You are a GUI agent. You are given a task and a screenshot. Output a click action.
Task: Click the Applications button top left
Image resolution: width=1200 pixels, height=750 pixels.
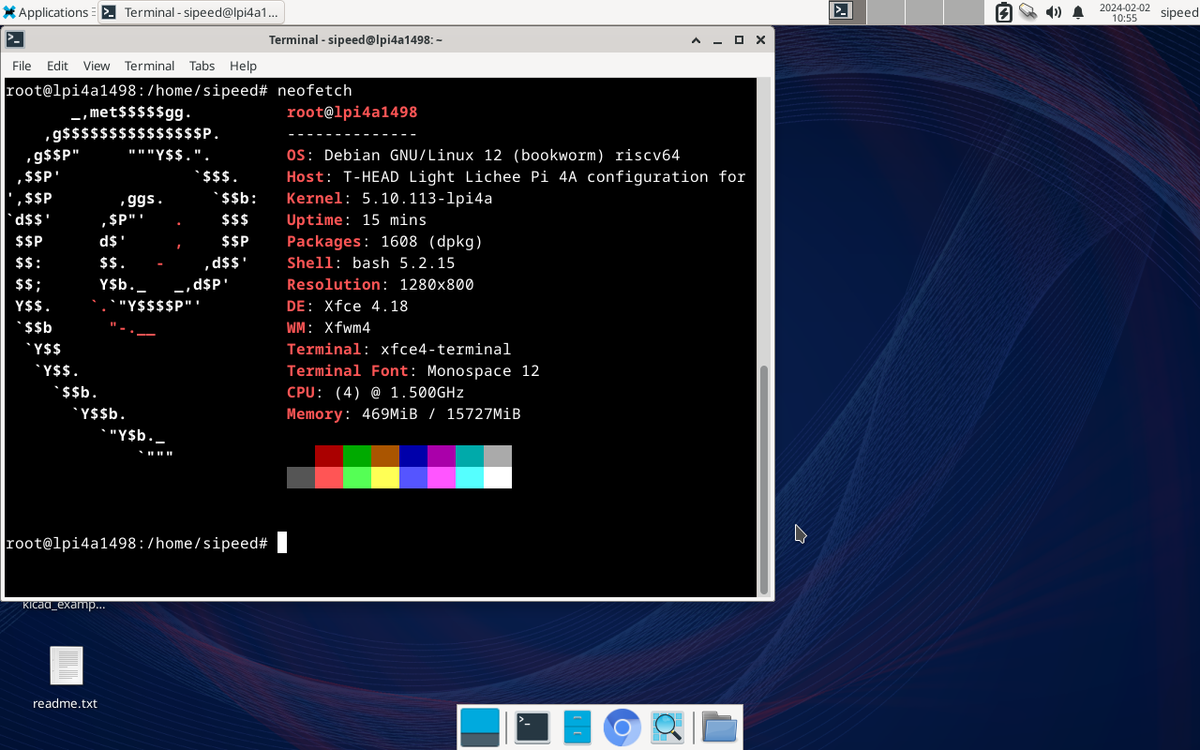(44, 12)
